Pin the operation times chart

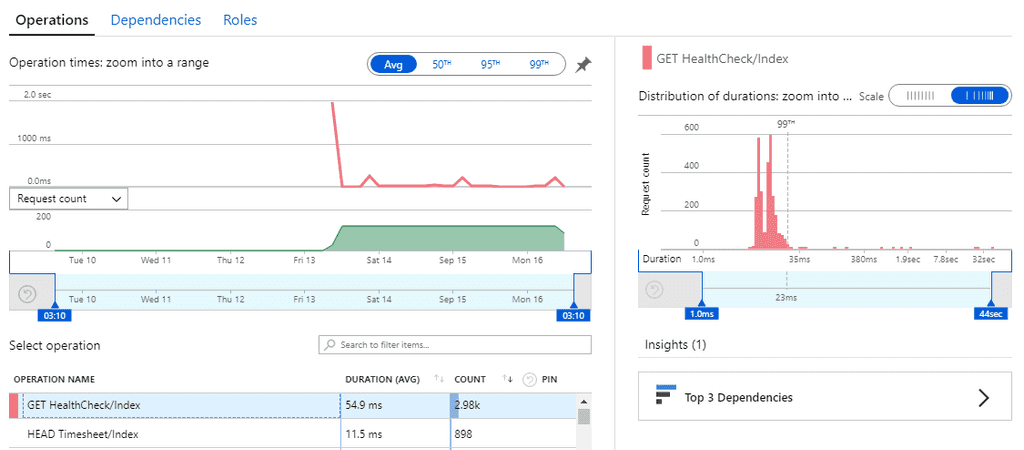coord(583,65)
